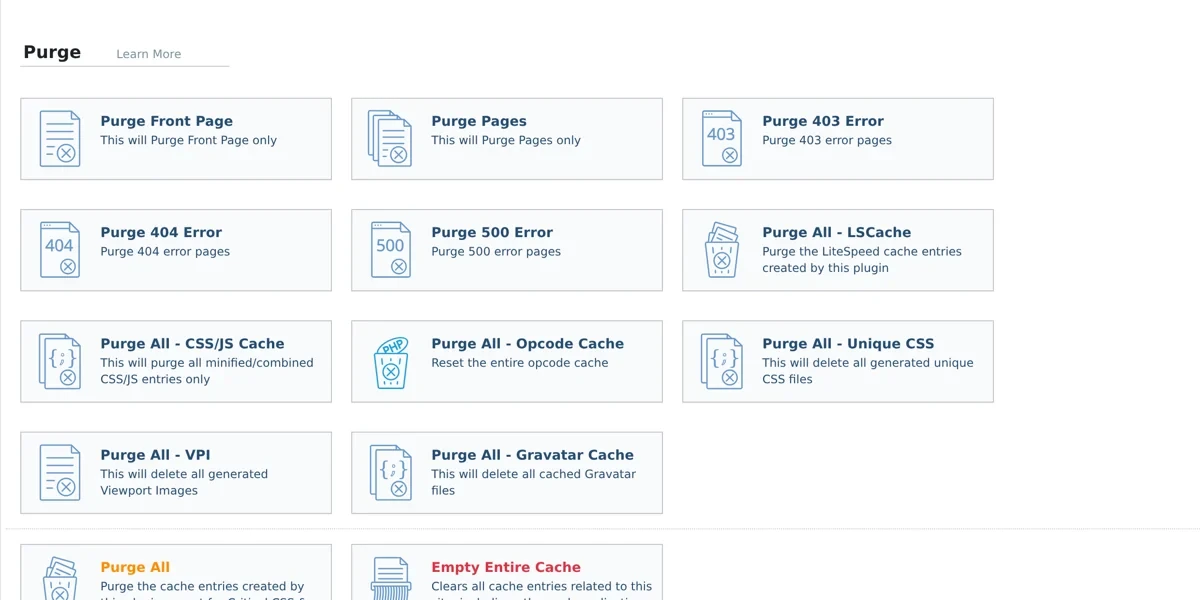
Task: Click the red Empty Entire Cache title
Action: coord(506,567)
